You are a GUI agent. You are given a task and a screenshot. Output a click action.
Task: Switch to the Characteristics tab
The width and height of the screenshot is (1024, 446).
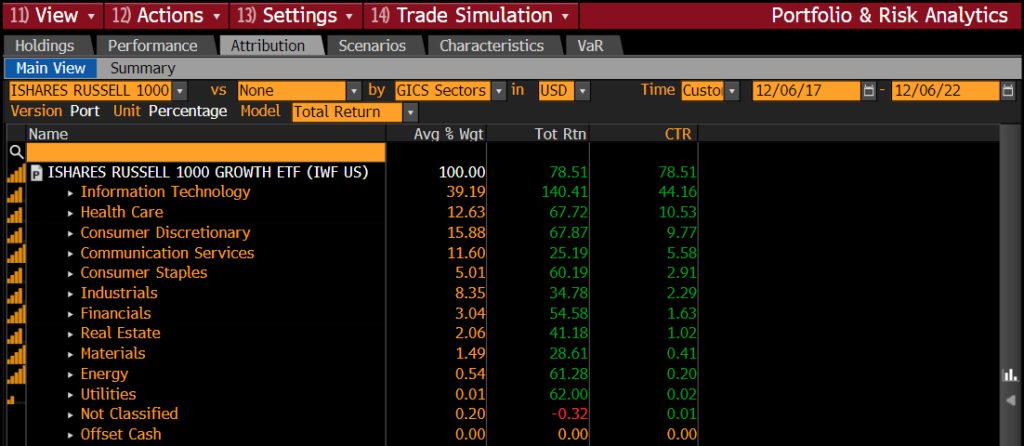click(492, 46)
